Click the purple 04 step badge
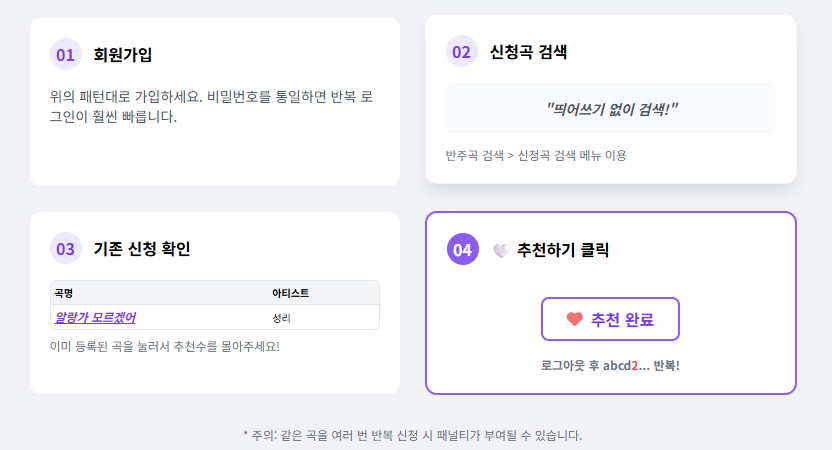The width and height of the screenshot is (832, 450). (463, 249)
